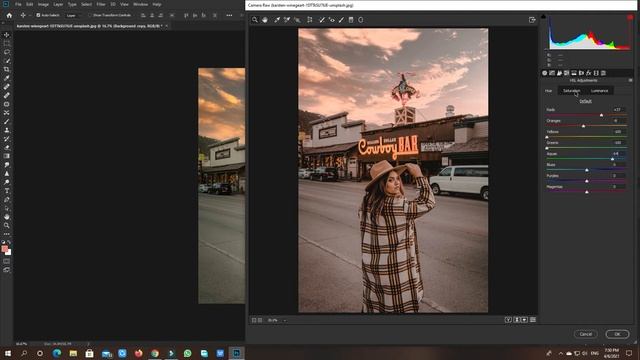Open the Presets panel icon in Camera Raw
The height and width of the screenshot is (360, 640).
coord(603,73)
